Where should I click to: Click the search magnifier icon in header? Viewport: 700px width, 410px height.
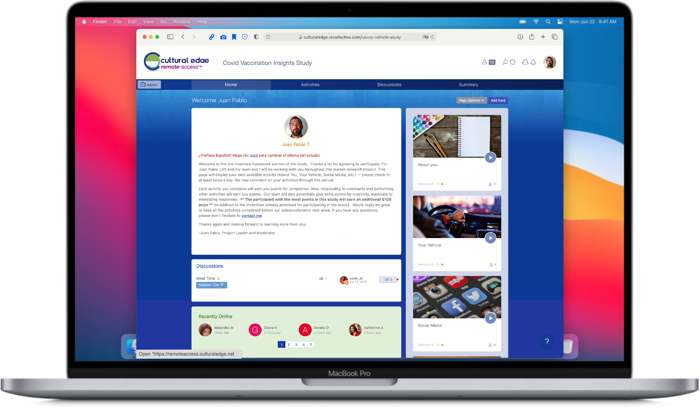coord(507,62)
